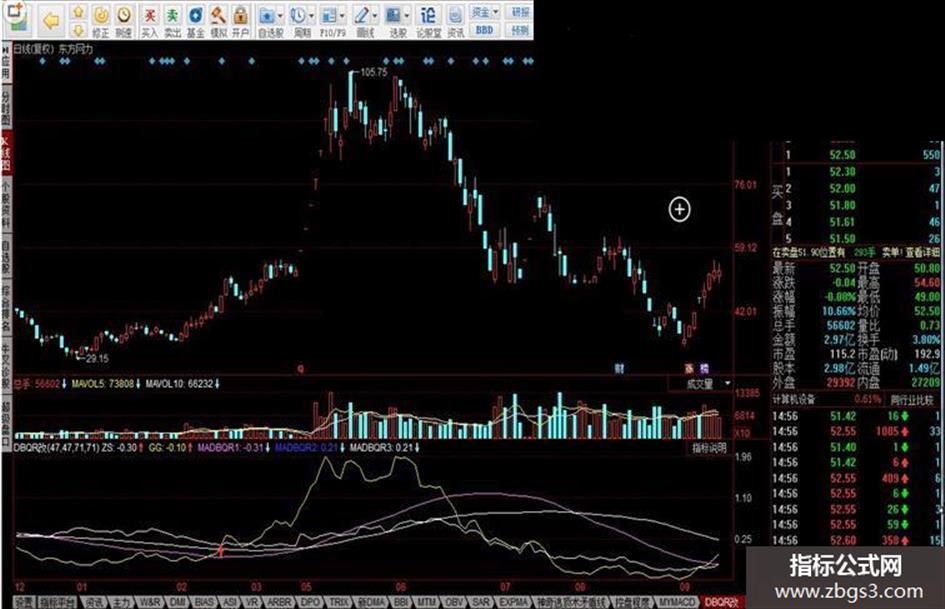Switch to the MTM indicator tab
Image resolution: width=945 pixels, height=609 pixels.
[x=427, y=602]
